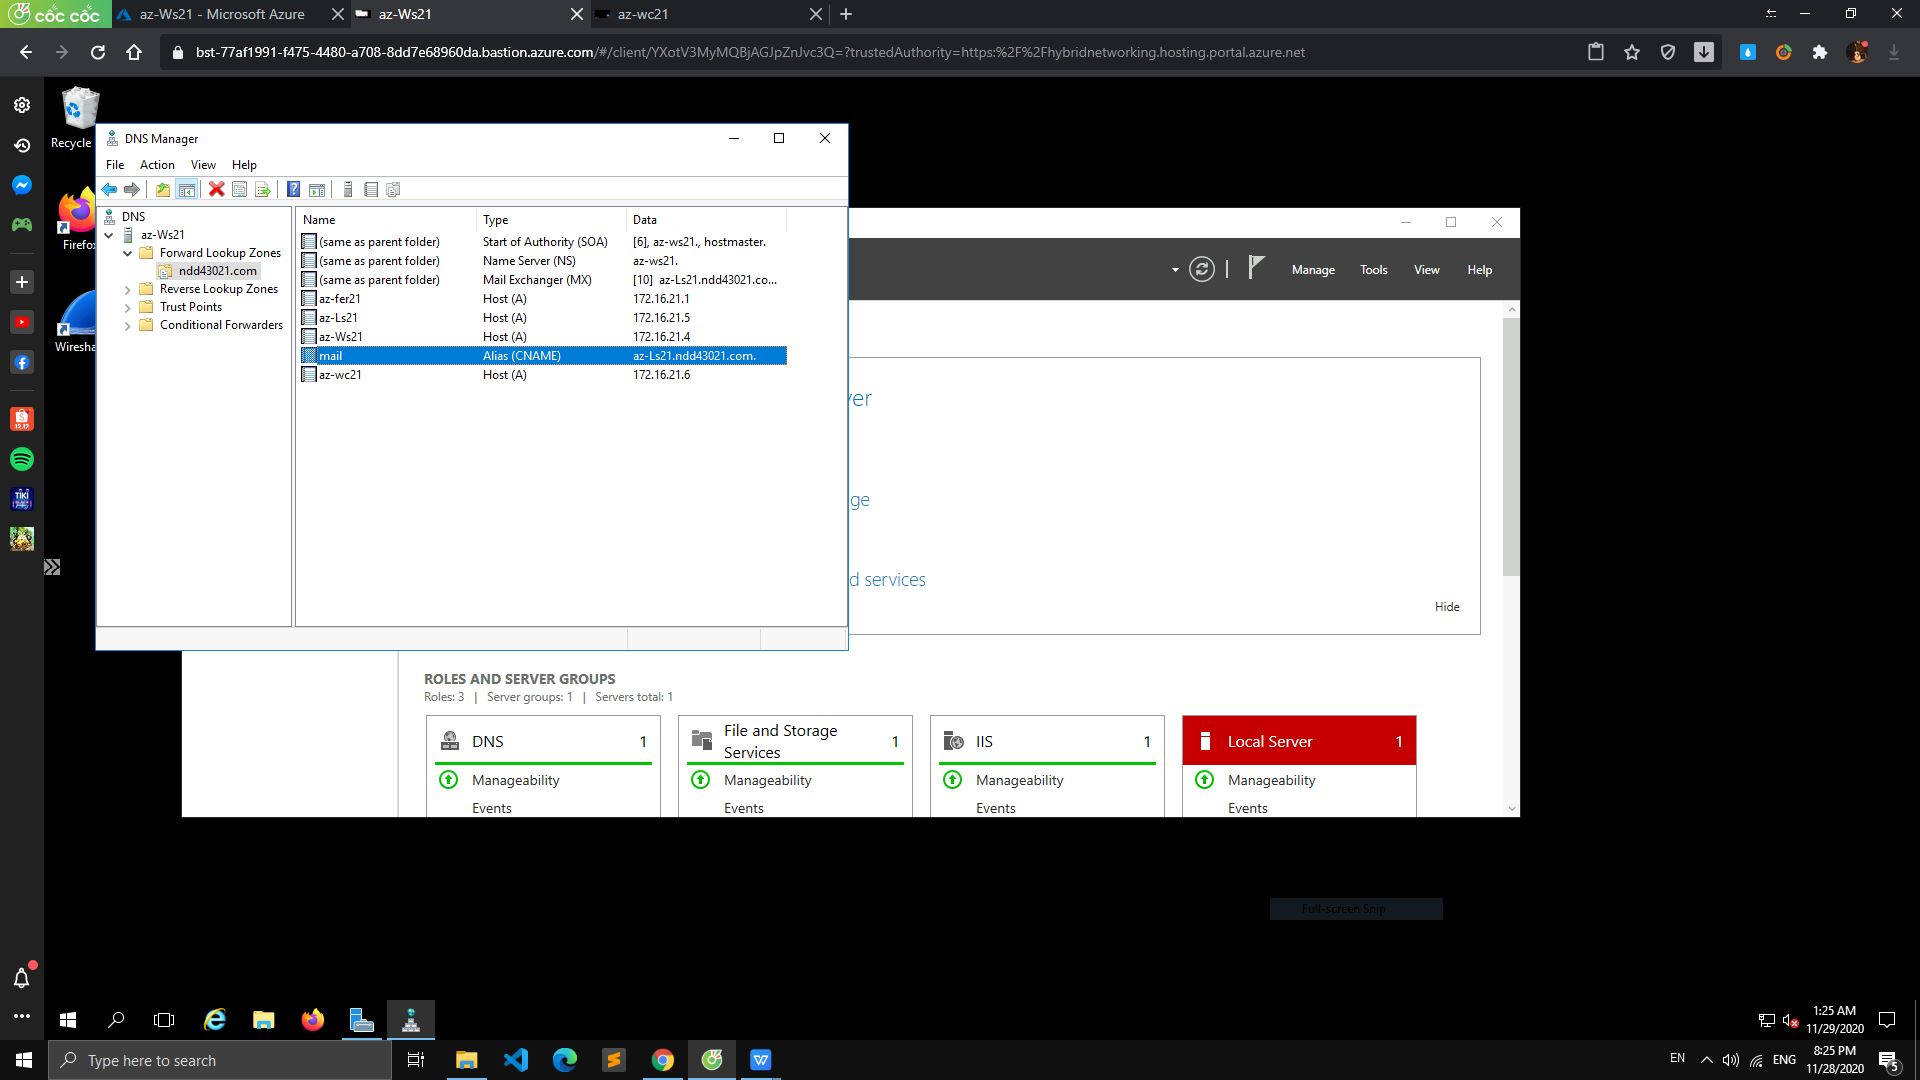Image resolution: width=1920 pixels, height=1080 pixels.
Task: Open the Action menu in DNS Manager
Action: (x=157, y=164)
